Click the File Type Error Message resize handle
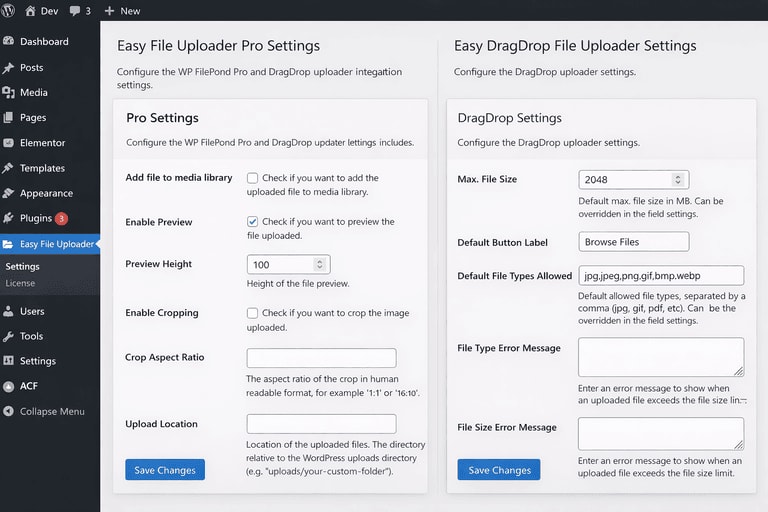Screen dimensions: 768x512 739,371
